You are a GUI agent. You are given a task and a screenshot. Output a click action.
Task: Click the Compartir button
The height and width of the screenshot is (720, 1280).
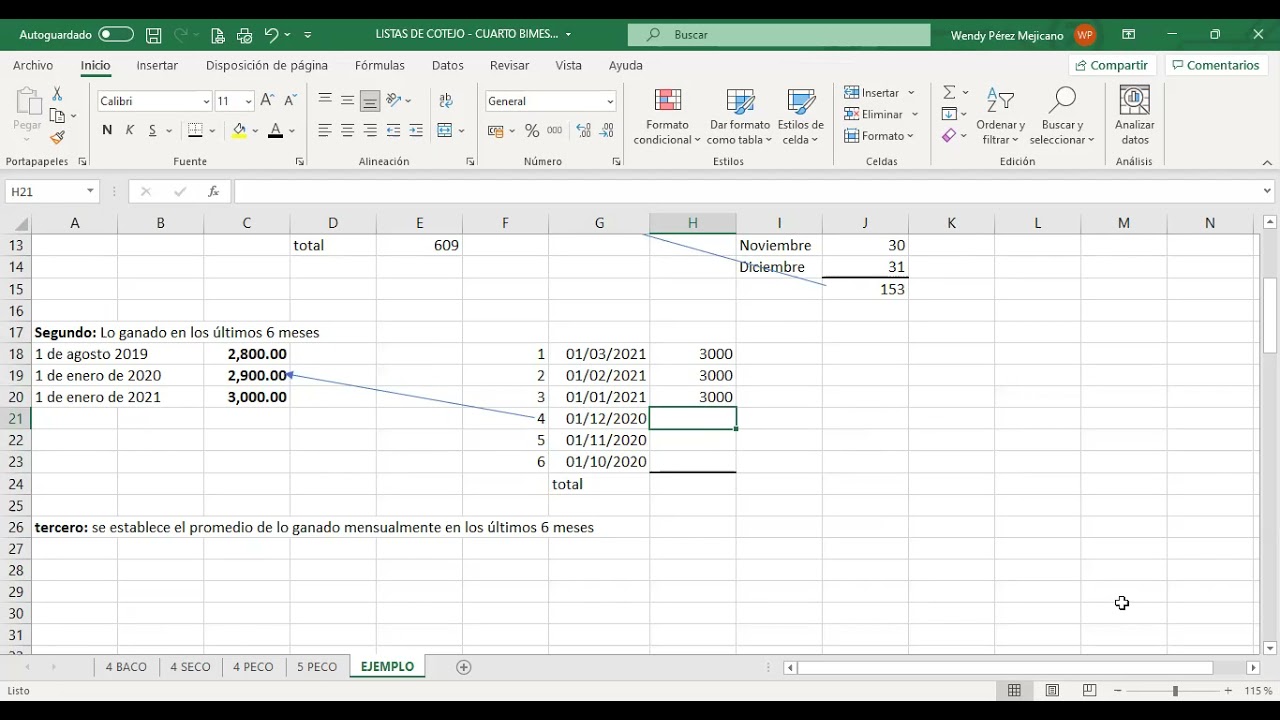pos(1112,65)
